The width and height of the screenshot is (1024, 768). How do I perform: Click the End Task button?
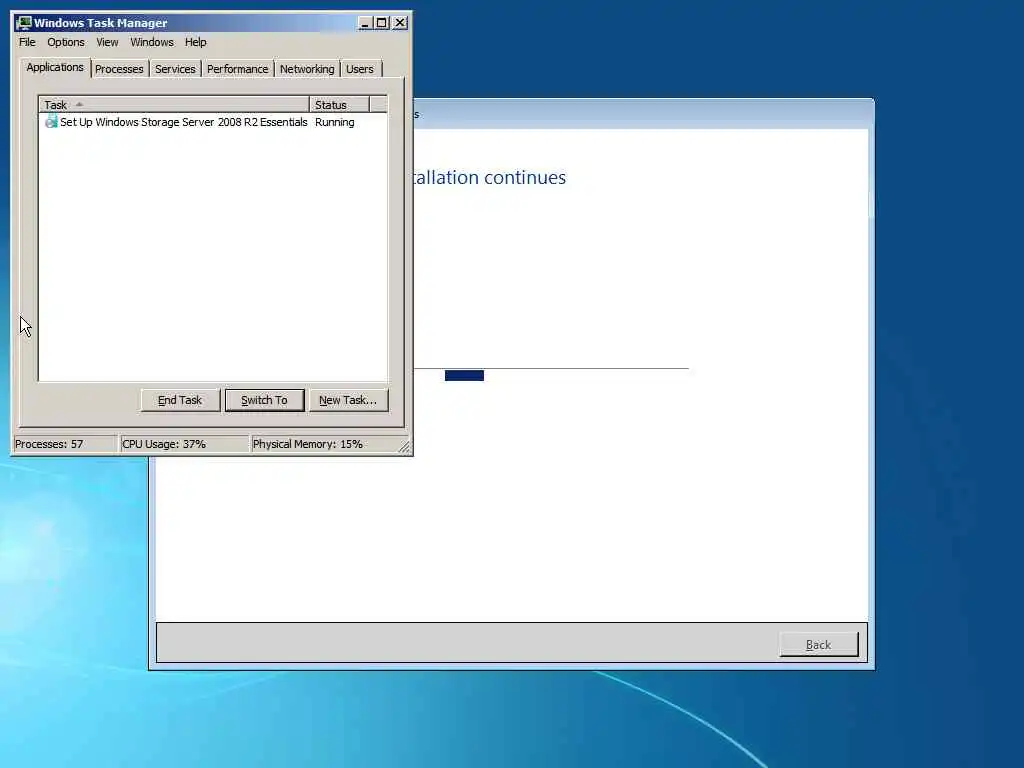click(180, 400)
